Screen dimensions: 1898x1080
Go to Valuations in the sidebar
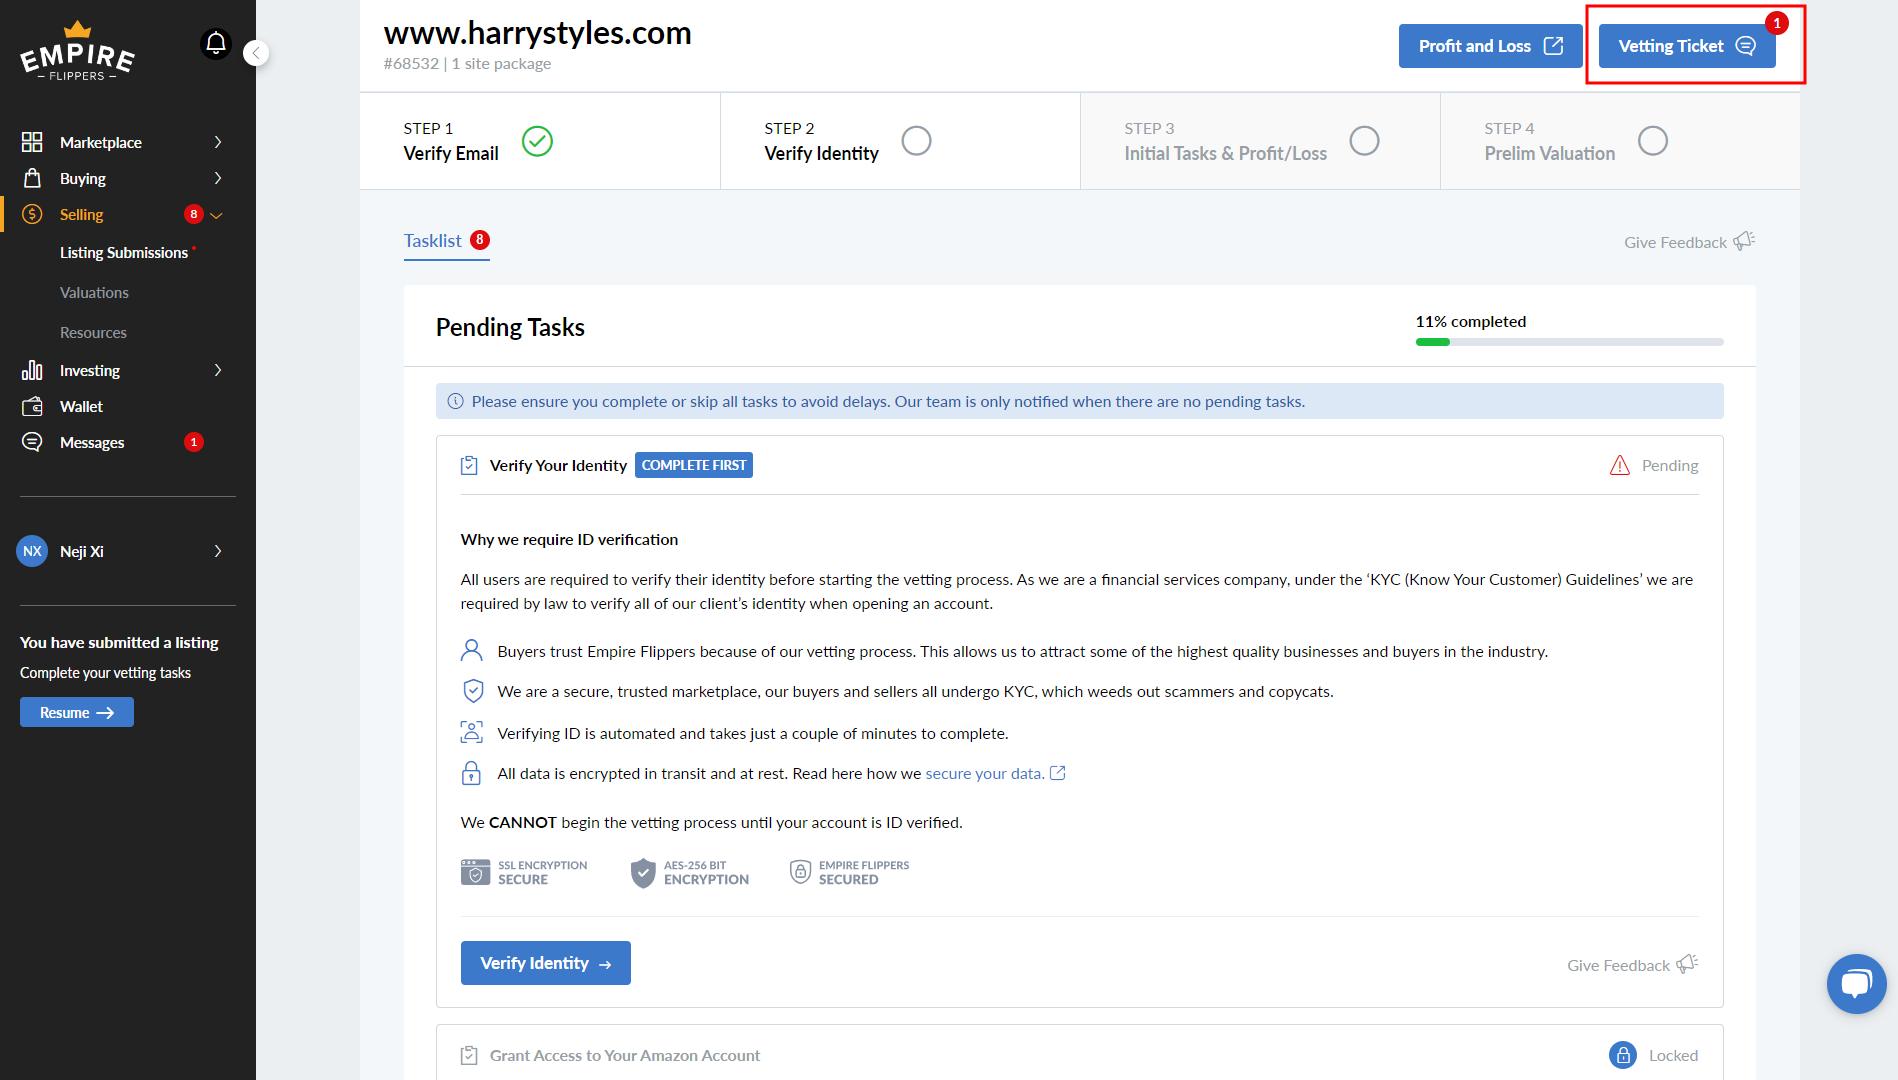94,293
